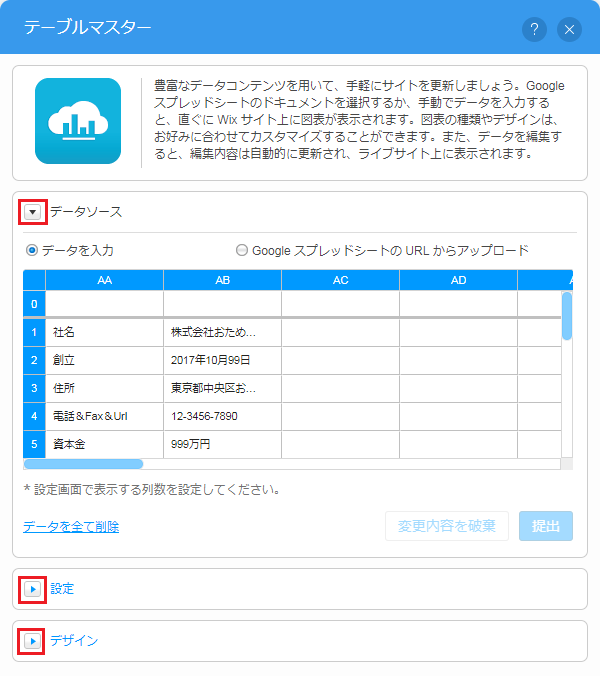Expand the デザイン section
This screenshot has height=676, width=600.
click(33, 641)
